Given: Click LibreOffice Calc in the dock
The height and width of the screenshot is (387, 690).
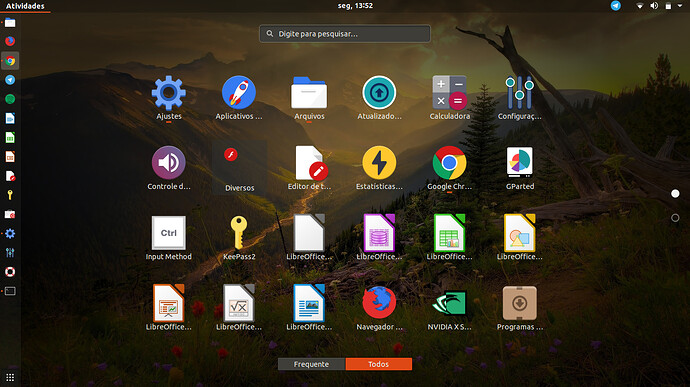Looking at the screenshot, I should coord(10,138).
